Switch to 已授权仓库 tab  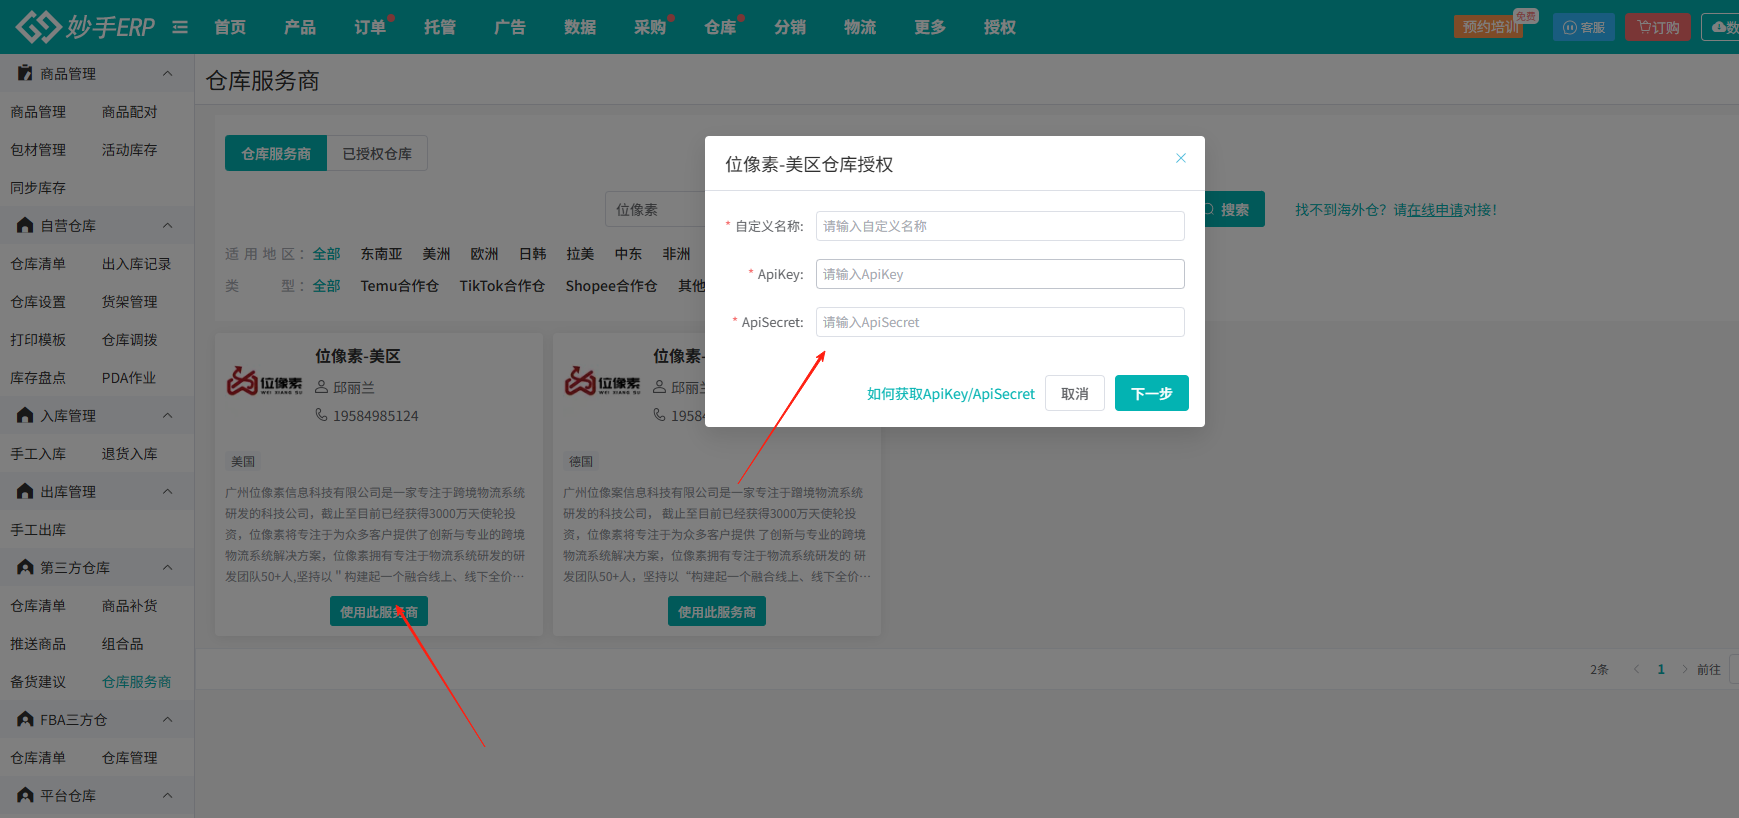(377, 153)
